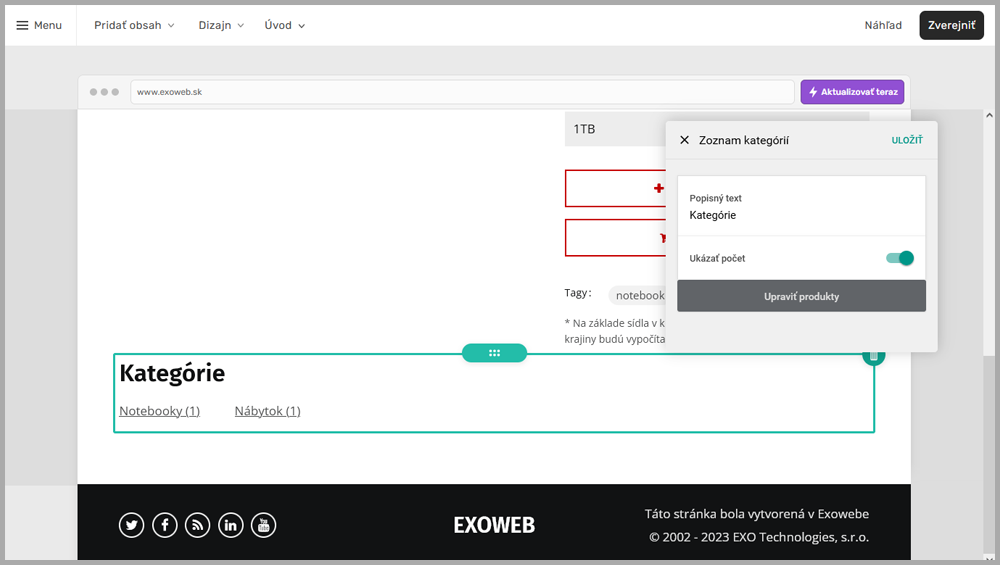This screenshot has height=565, width=1000.
Task: Click the Popisný text input field
Action: tap(800, 215)
